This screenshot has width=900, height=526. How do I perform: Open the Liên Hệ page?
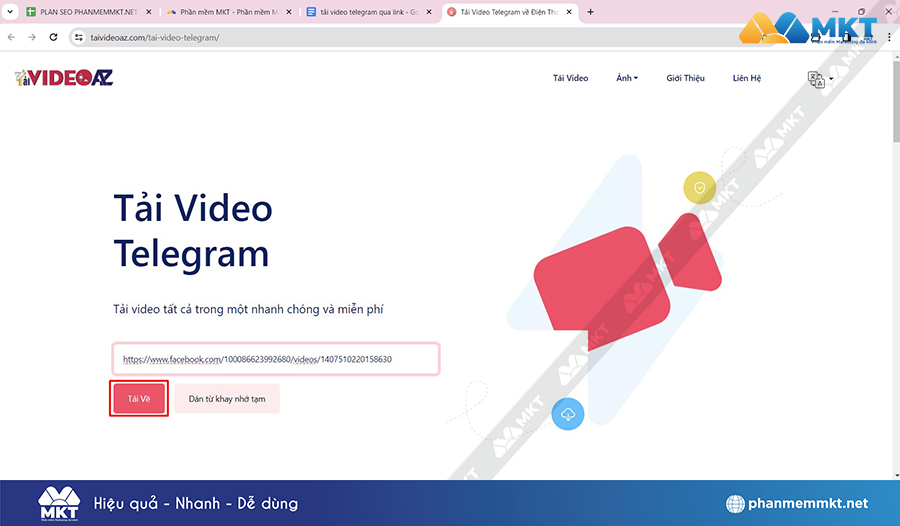[746, 78]
